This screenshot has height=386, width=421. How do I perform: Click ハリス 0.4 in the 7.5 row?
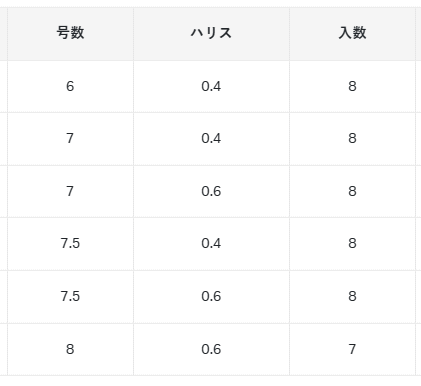(x=211, y=244)
